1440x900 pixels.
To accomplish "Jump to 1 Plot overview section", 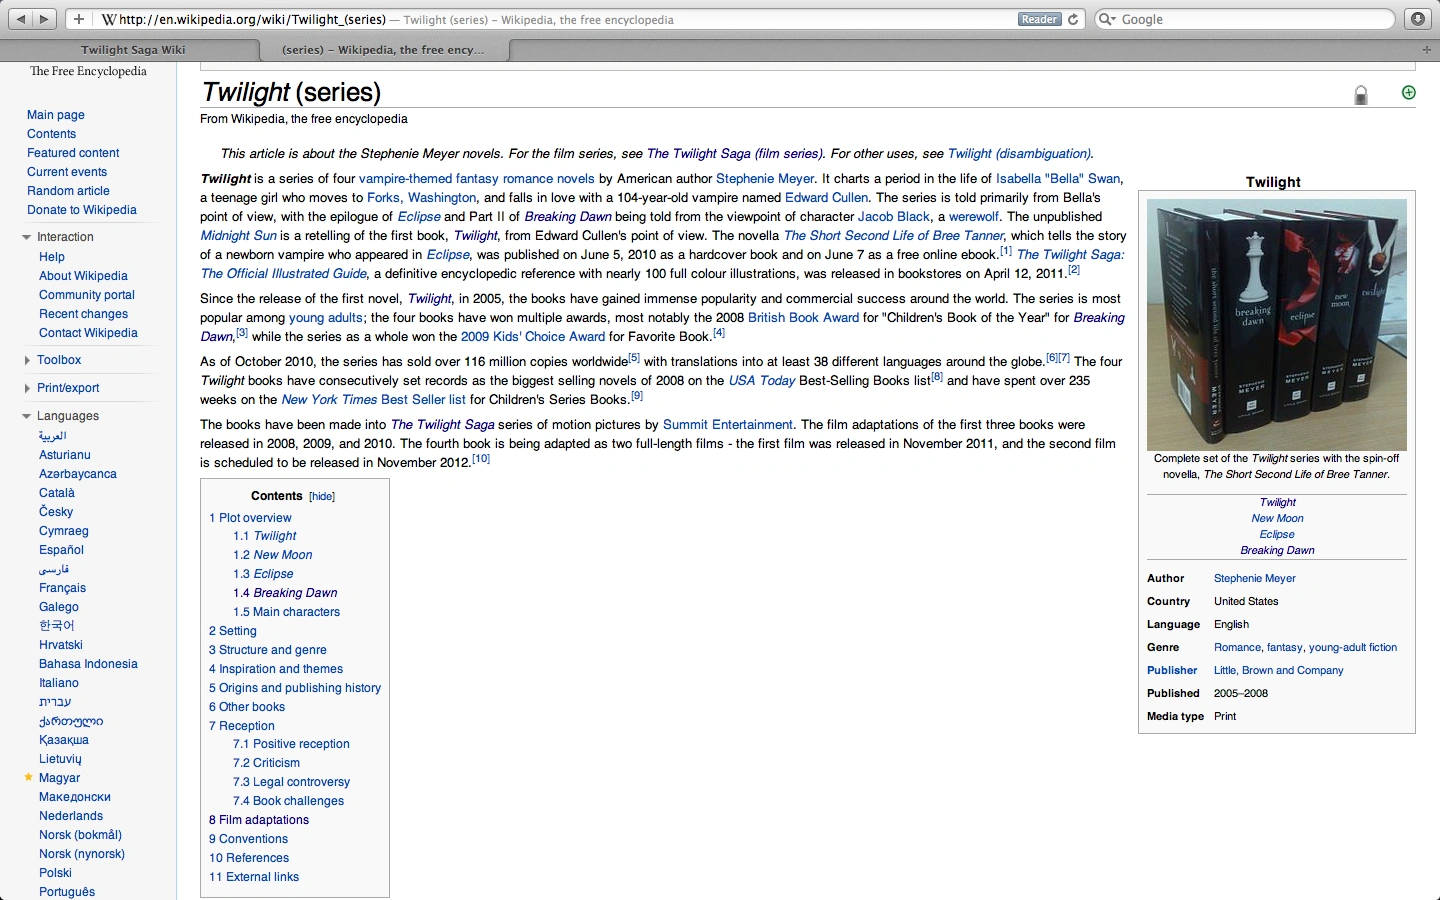I will pyautogui.click(x=250, y=518).
